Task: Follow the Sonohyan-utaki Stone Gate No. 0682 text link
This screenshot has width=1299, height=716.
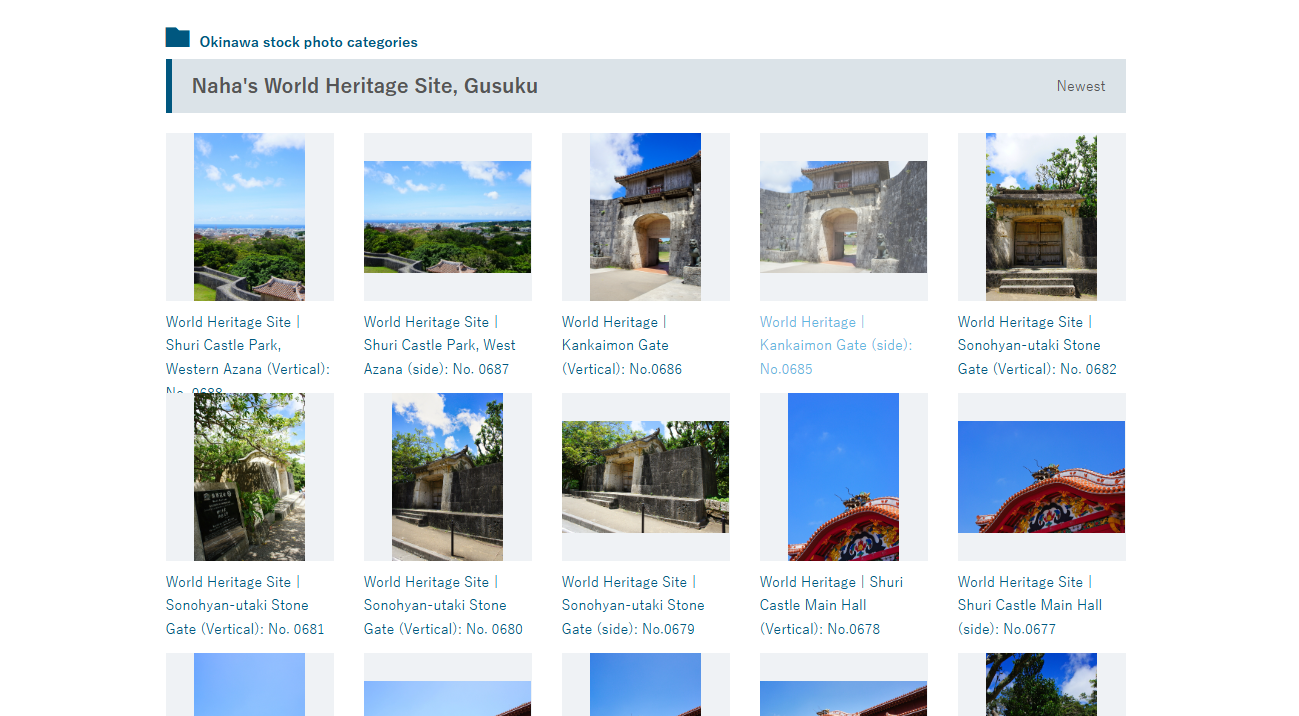Action: (x=1037, y=345)
